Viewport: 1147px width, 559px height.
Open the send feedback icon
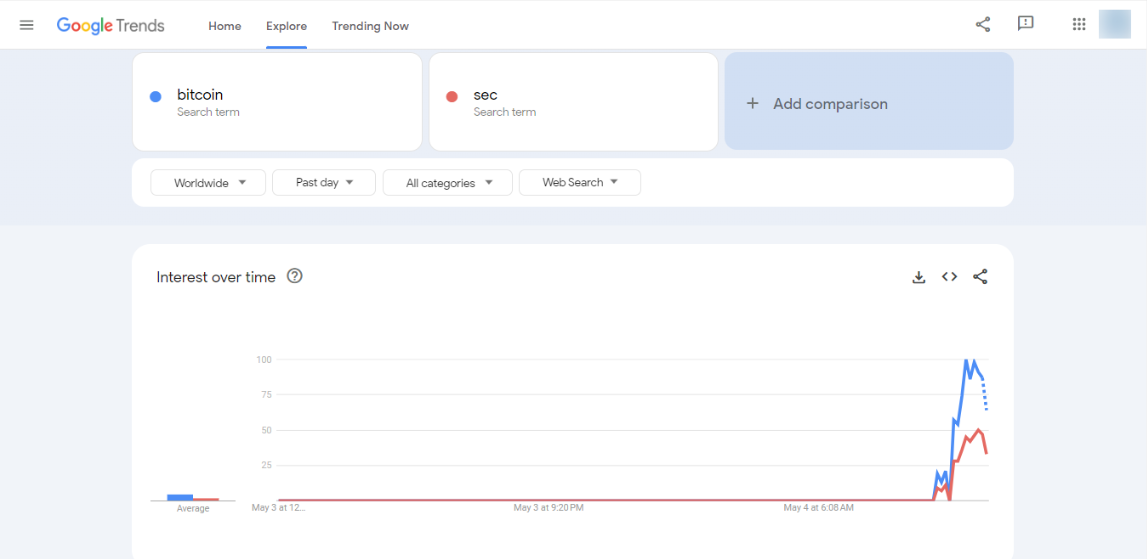point(1025,24)
